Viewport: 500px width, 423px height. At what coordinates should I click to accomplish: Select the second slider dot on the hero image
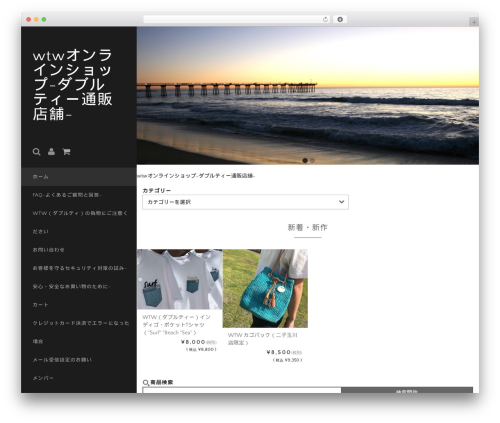[x=312, y=161]
